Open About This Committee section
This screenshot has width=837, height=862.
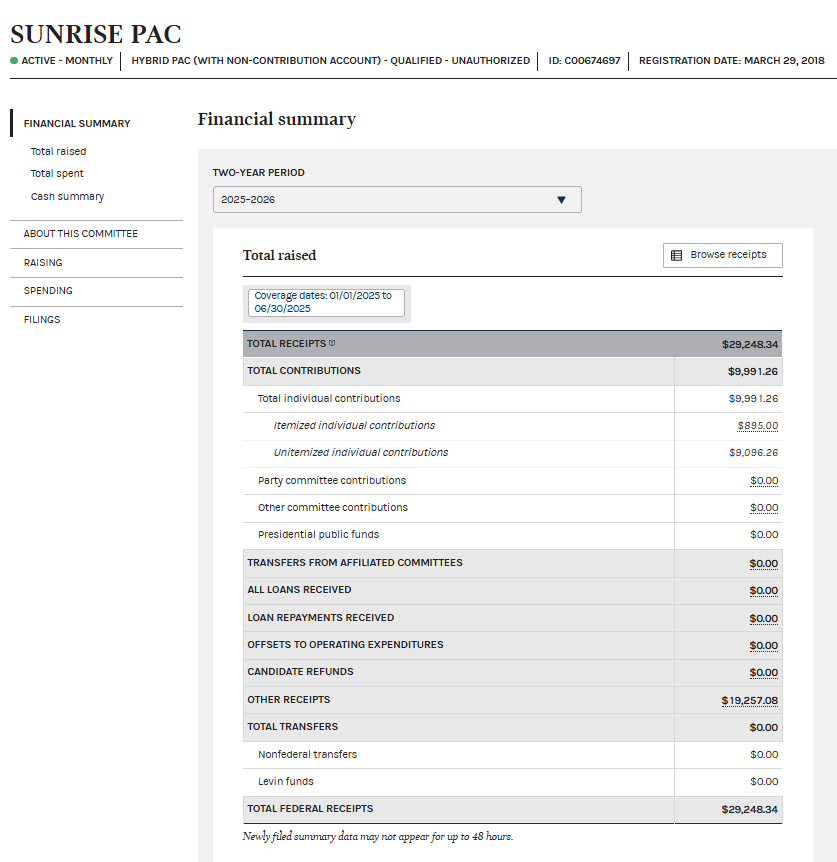click(x=81, y=234)
